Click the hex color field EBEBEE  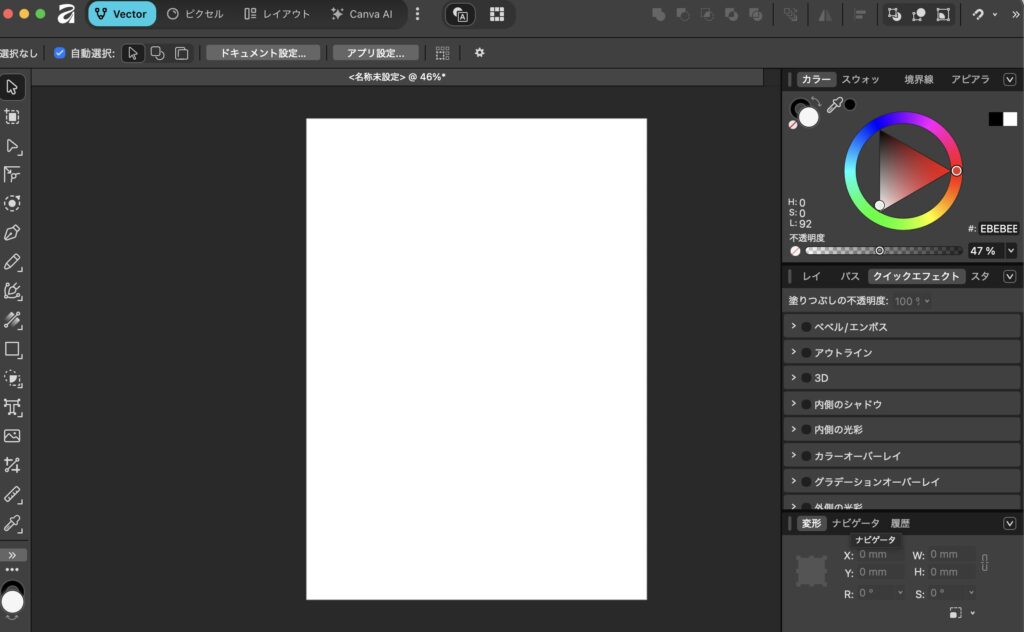tap(998, 229)
